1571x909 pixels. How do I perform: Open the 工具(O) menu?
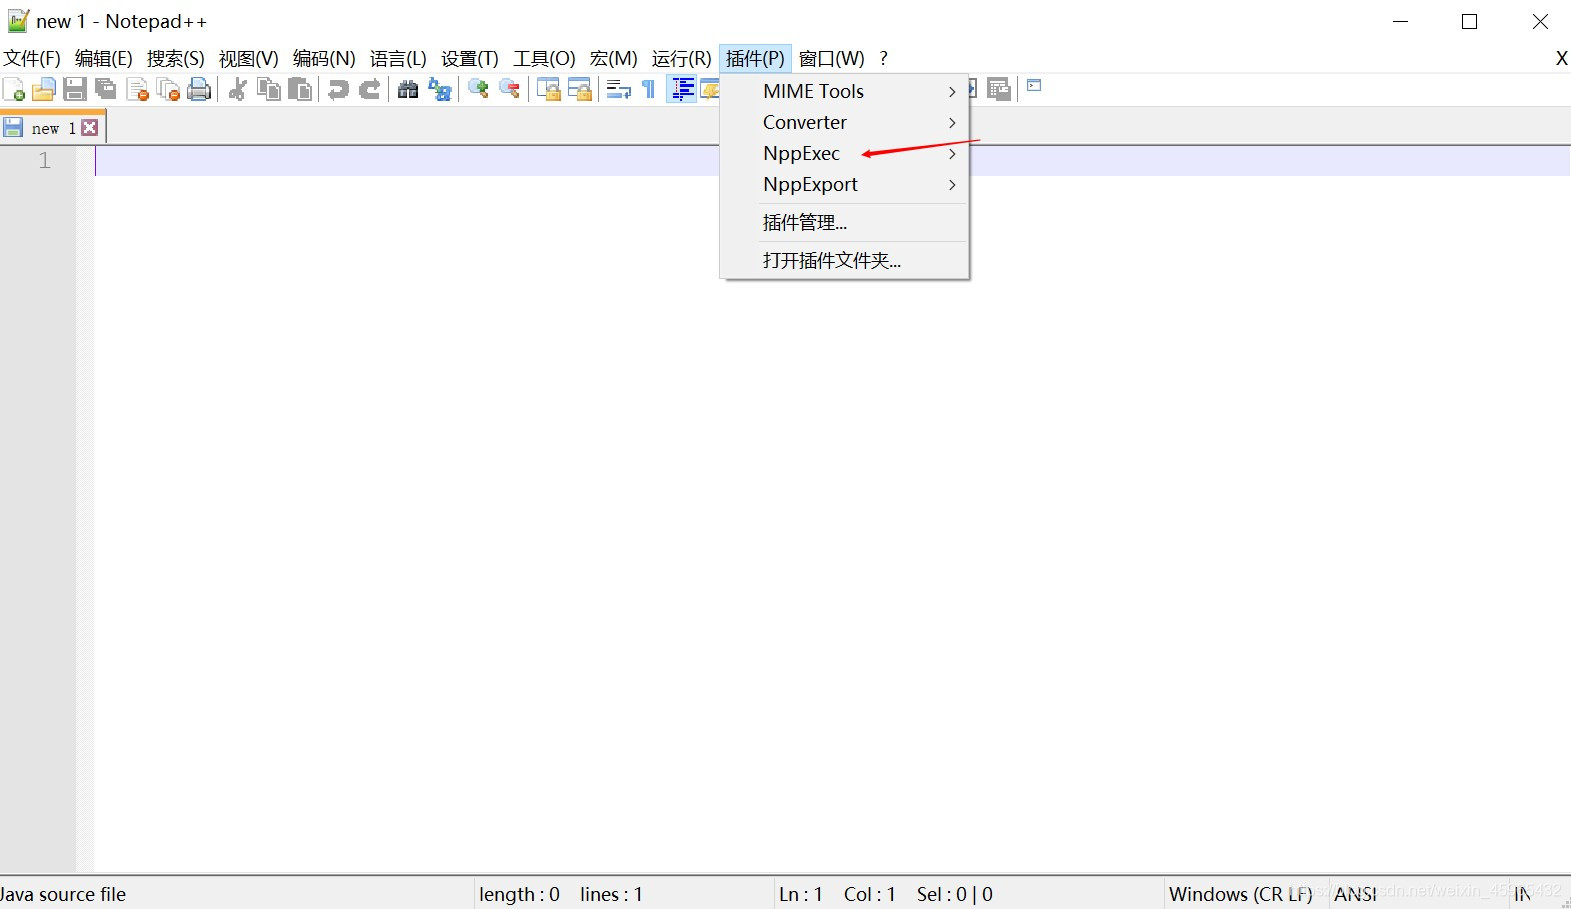click(545, 59)
